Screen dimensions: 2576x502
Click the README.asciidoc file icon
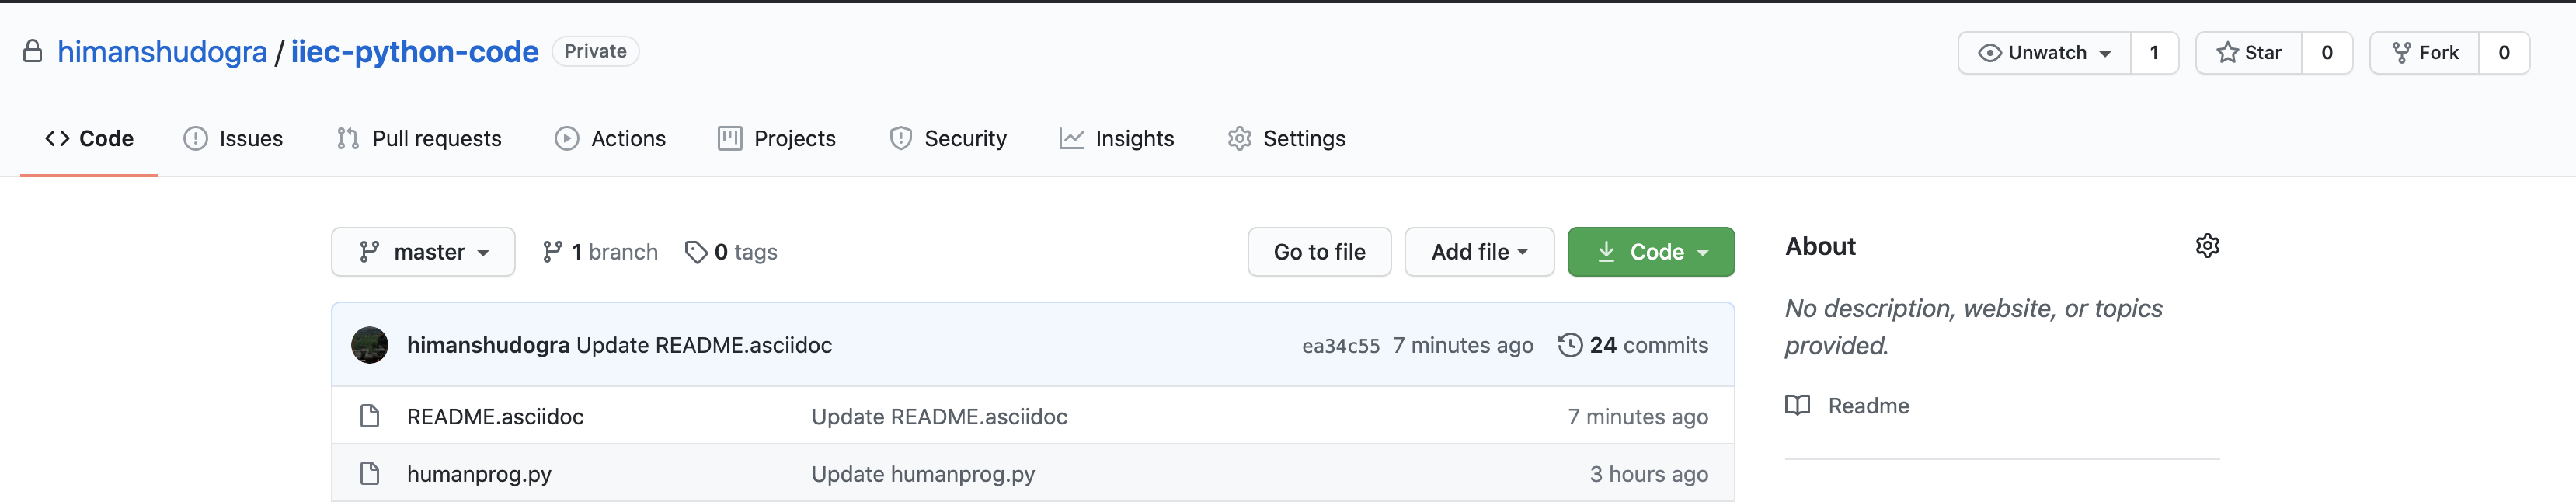369,416
